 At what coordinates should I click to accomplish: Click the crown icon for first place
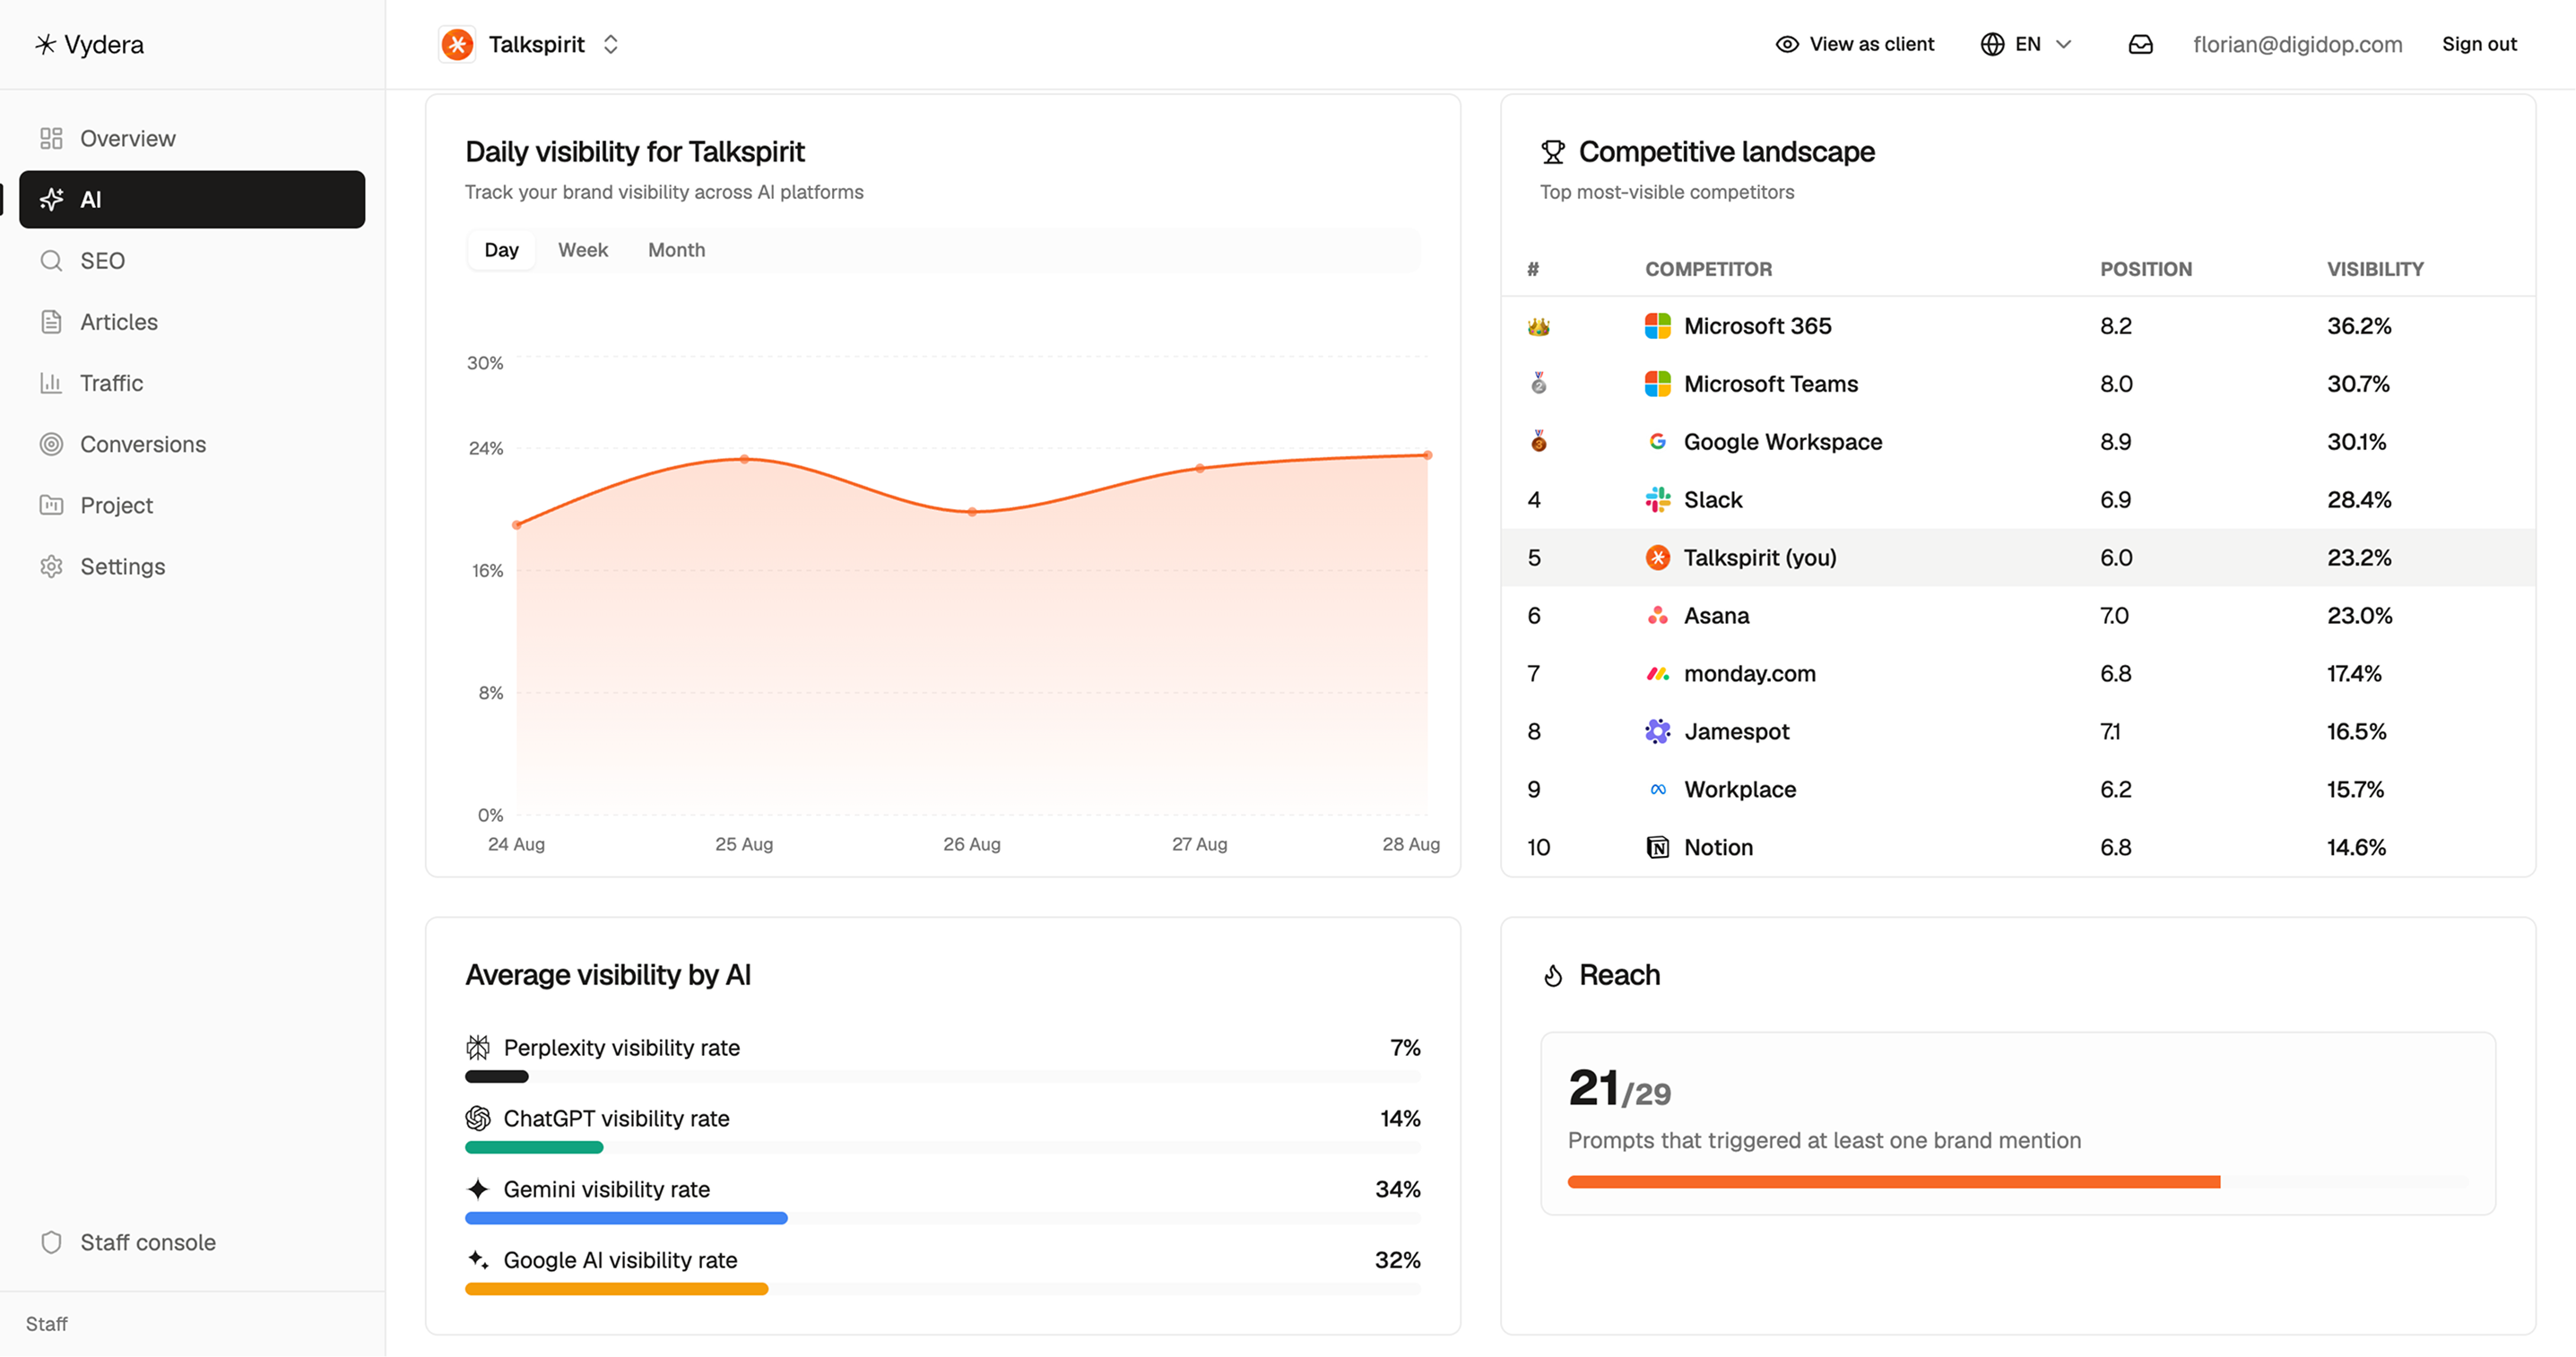point(1538,326)
